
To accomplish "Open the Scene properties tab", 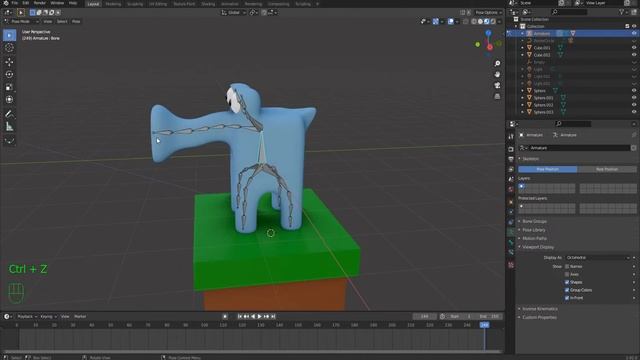I will pos(511,180).
